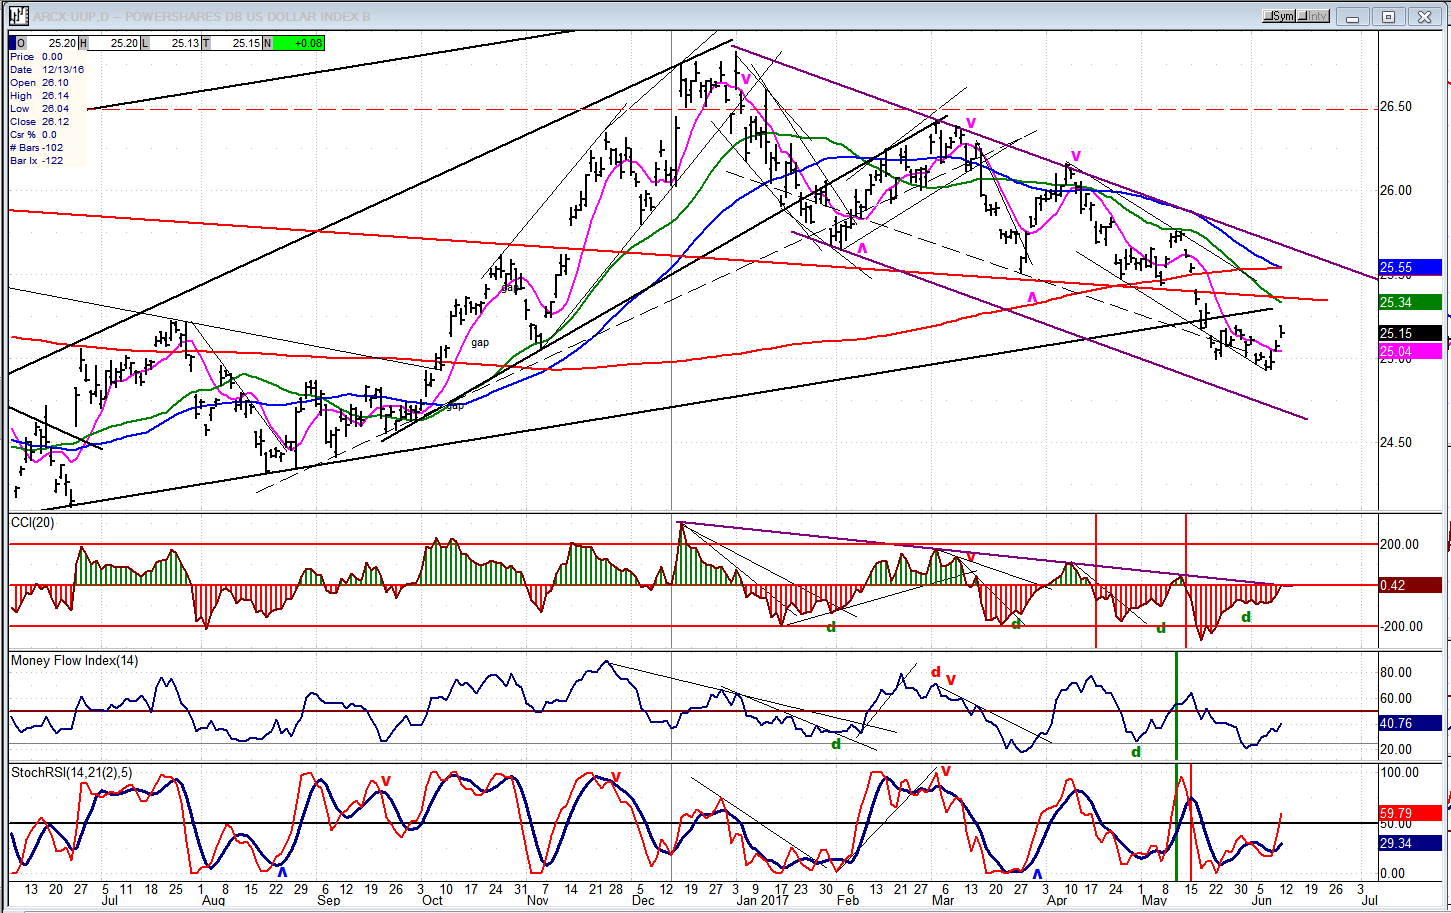Click the Bar Ix -122 row in data box
The height and width of the screenshot is (913, 1451).
click(x=47, y=161)
